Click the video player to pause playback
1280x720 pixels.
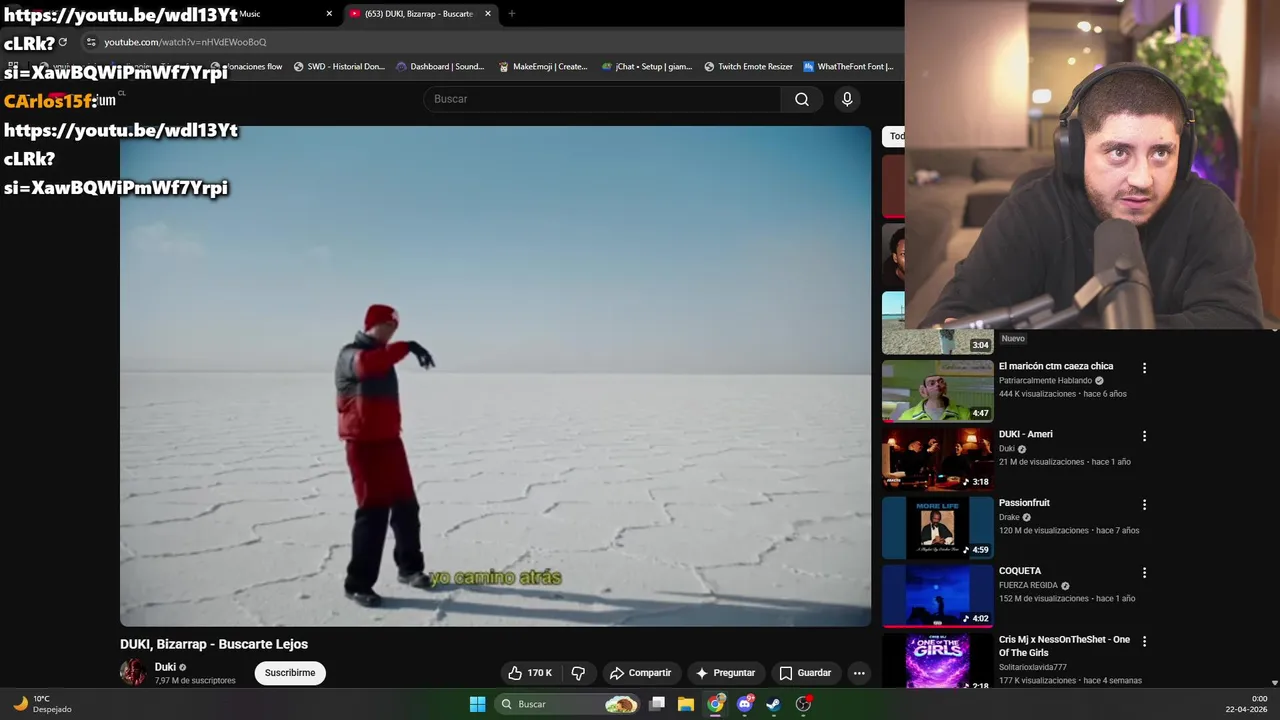point(495,376)
